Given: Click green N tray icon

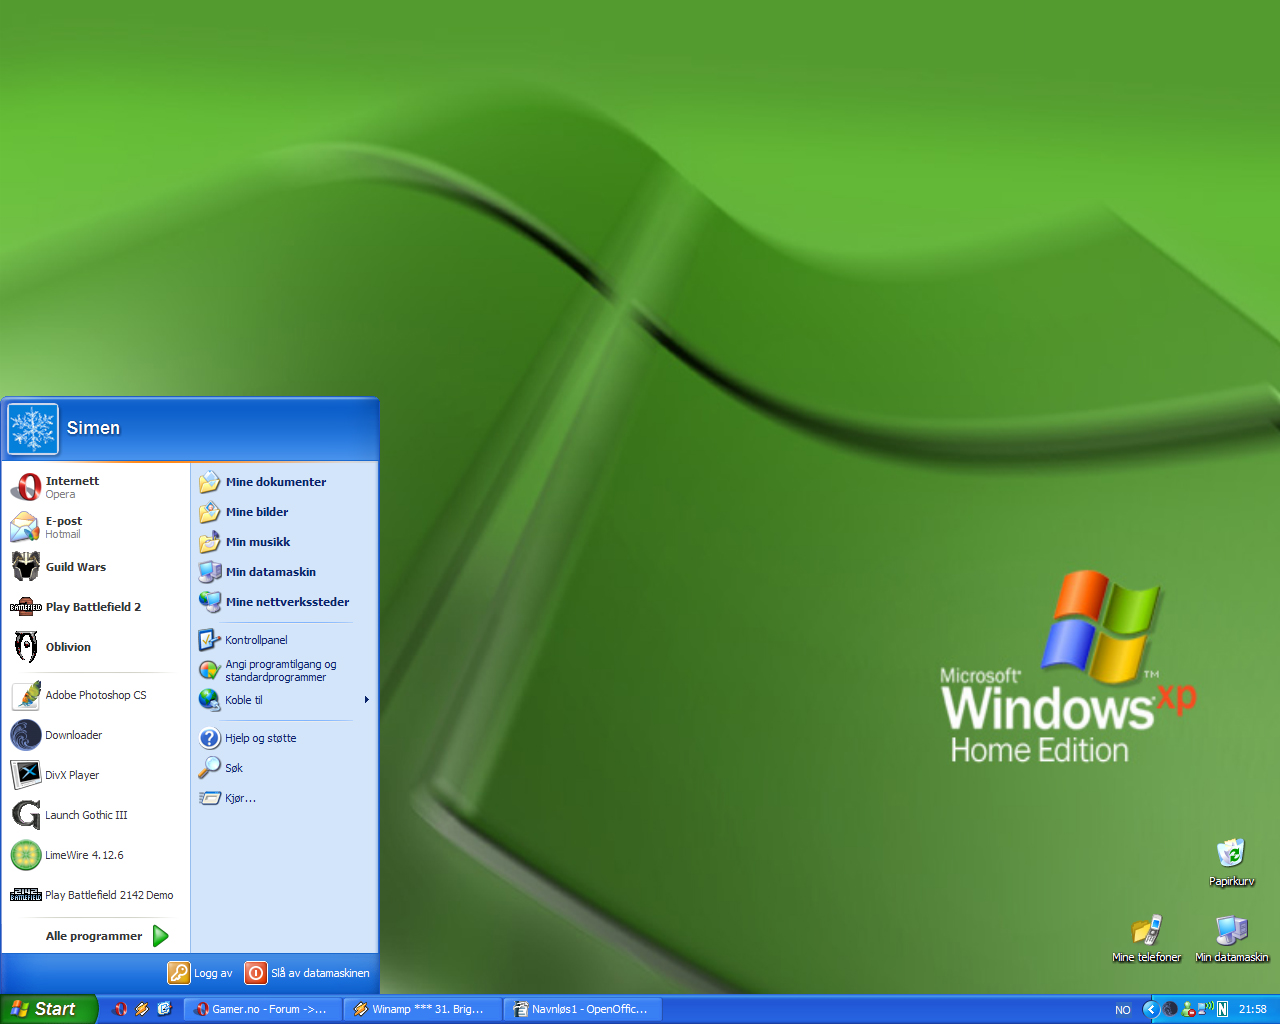Looking at the screenshot, I should click(1222, 1010).
